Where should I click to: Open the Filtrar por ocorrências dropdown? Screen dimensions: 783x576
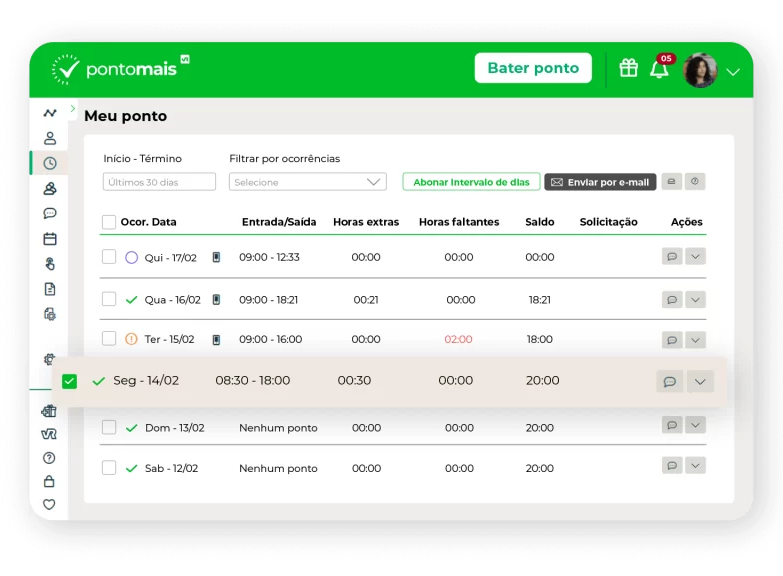point(308,182)
